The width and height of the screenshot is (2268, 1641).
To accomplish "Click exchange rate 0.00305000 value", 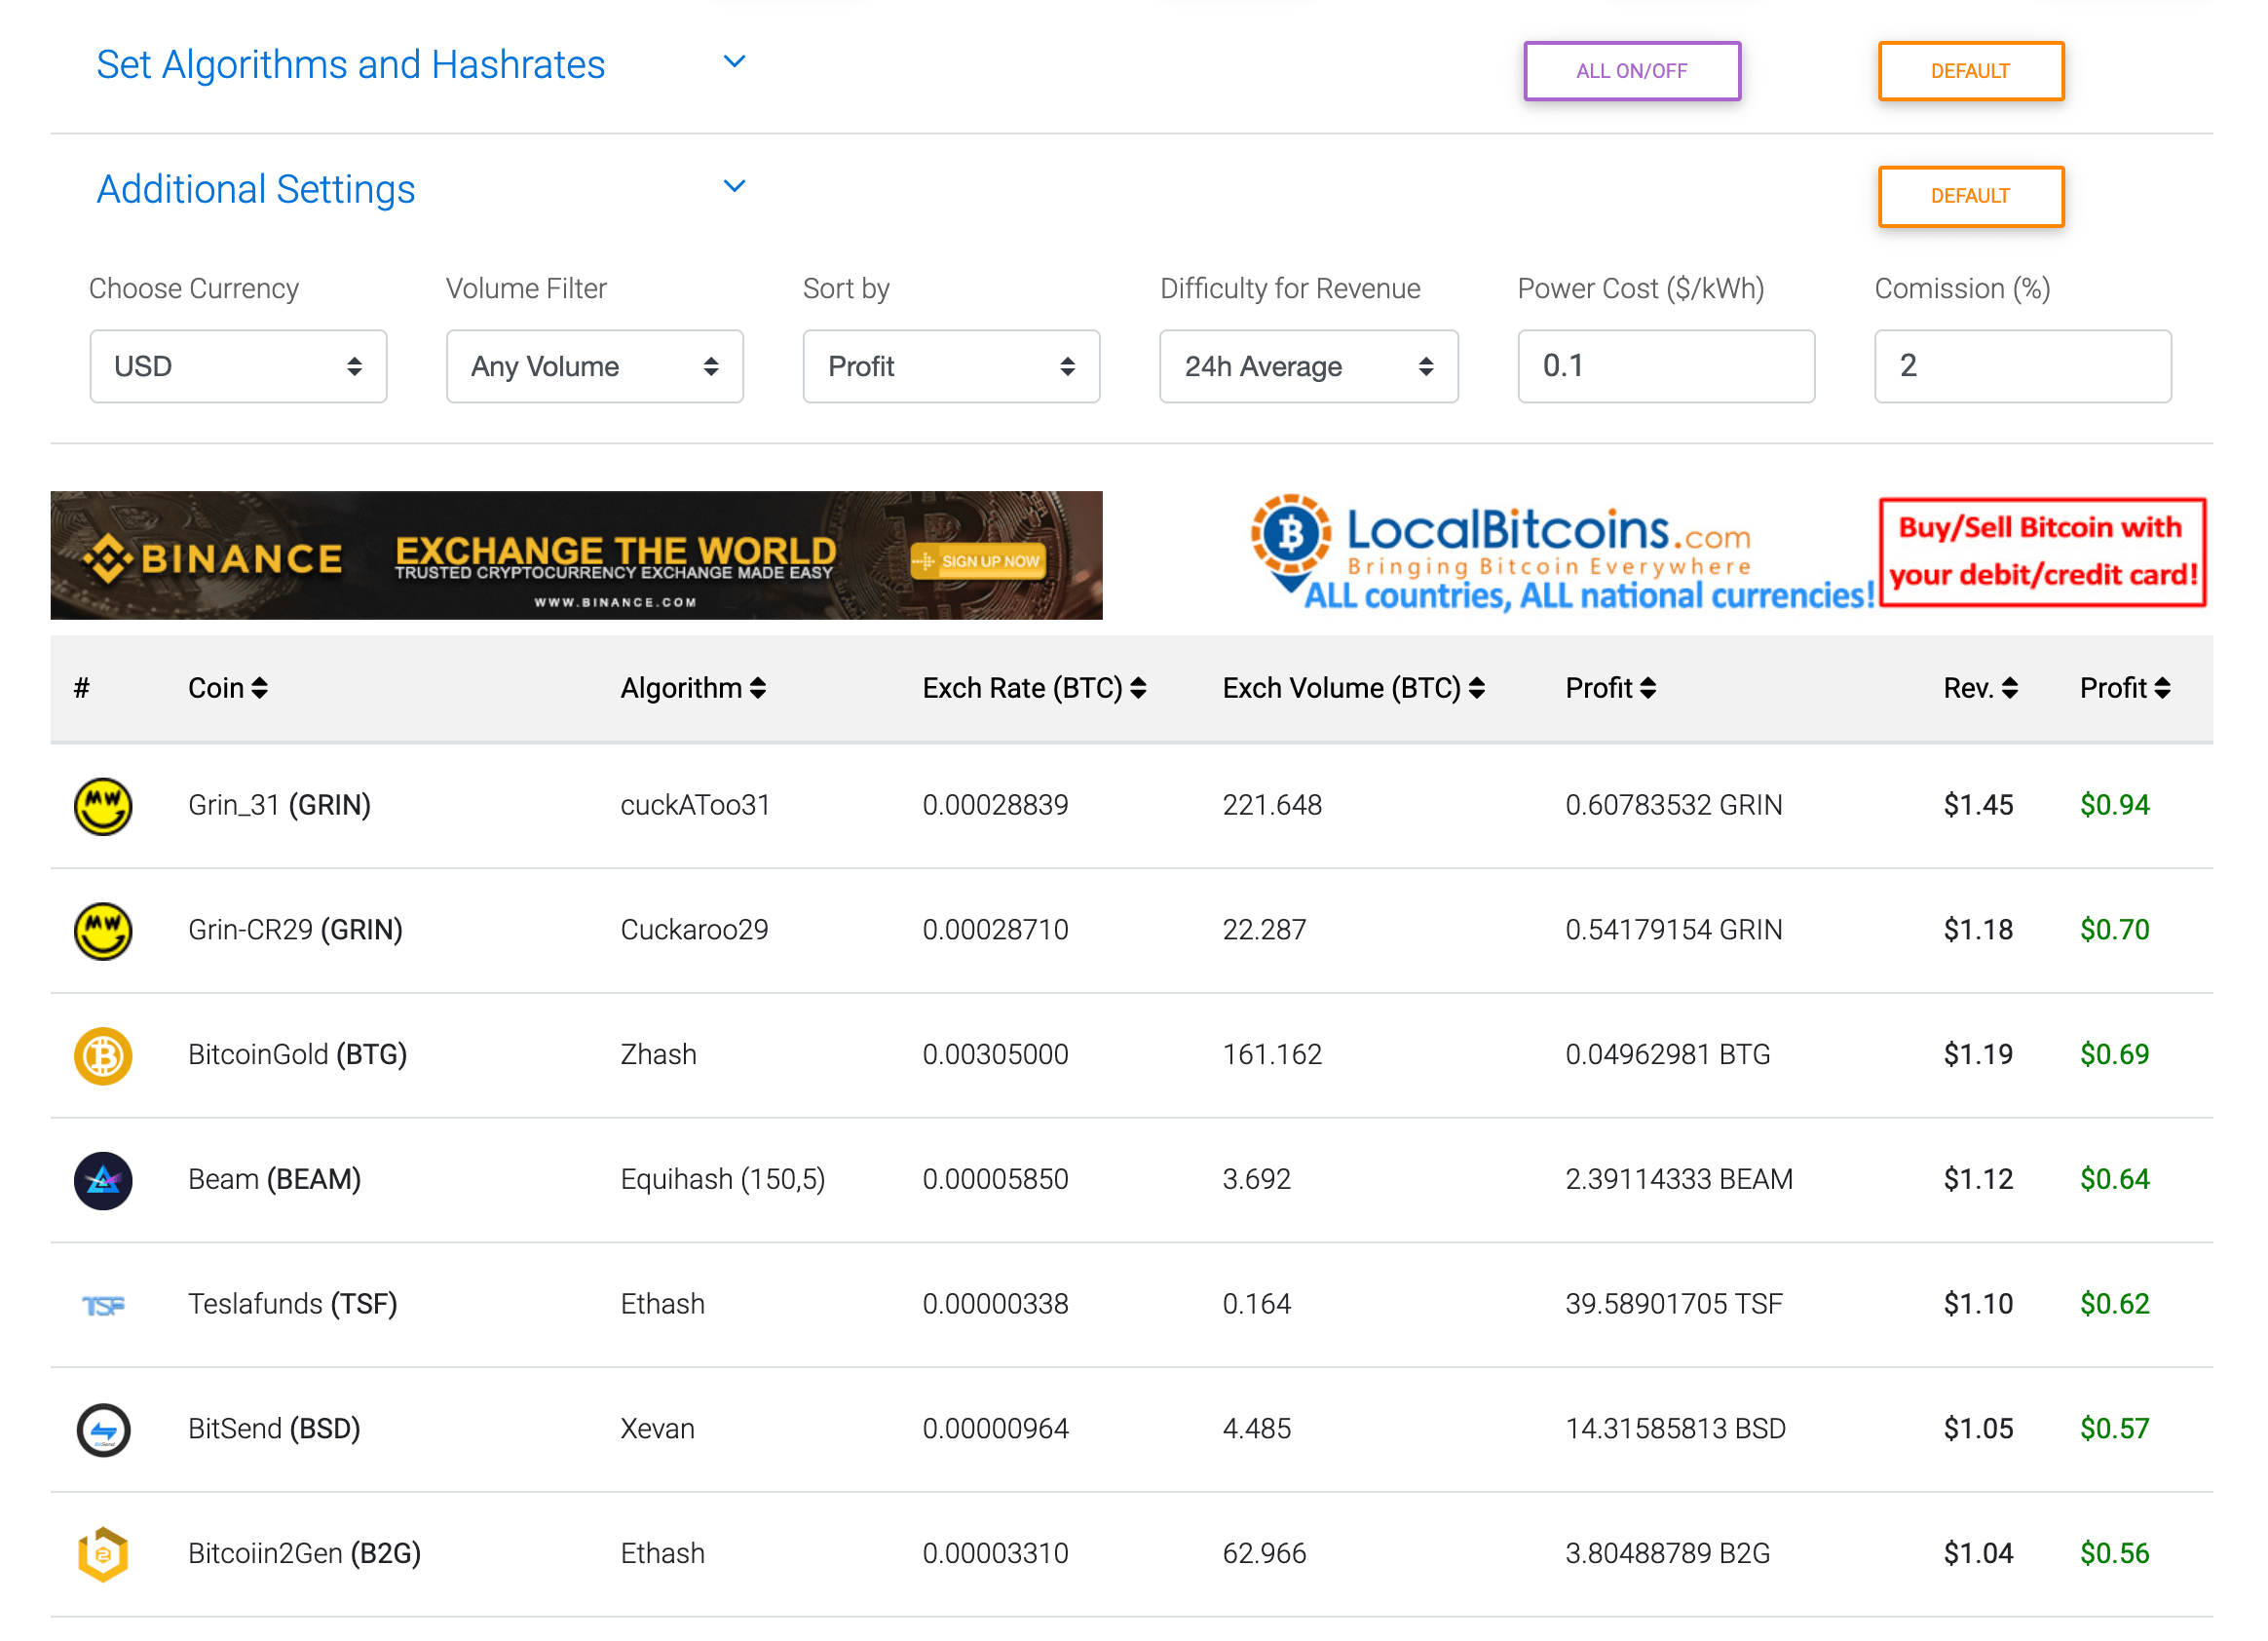I will (996, 1056).
